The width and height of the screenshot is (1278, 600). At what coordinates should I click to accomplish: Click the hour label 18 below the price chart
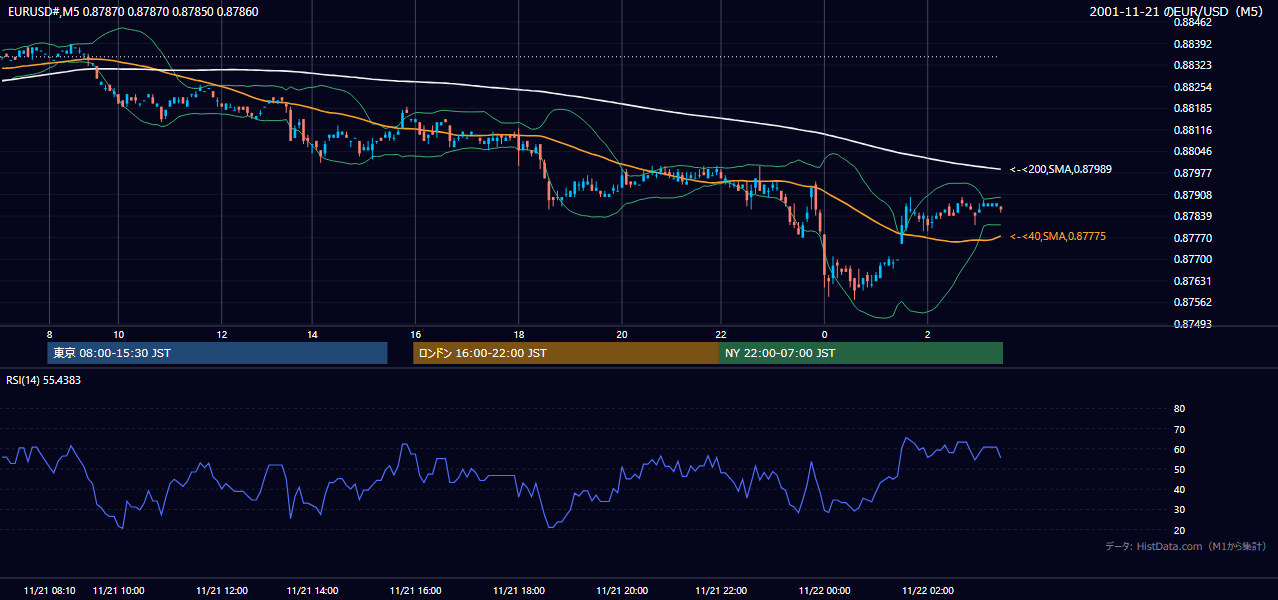(518, 334)
